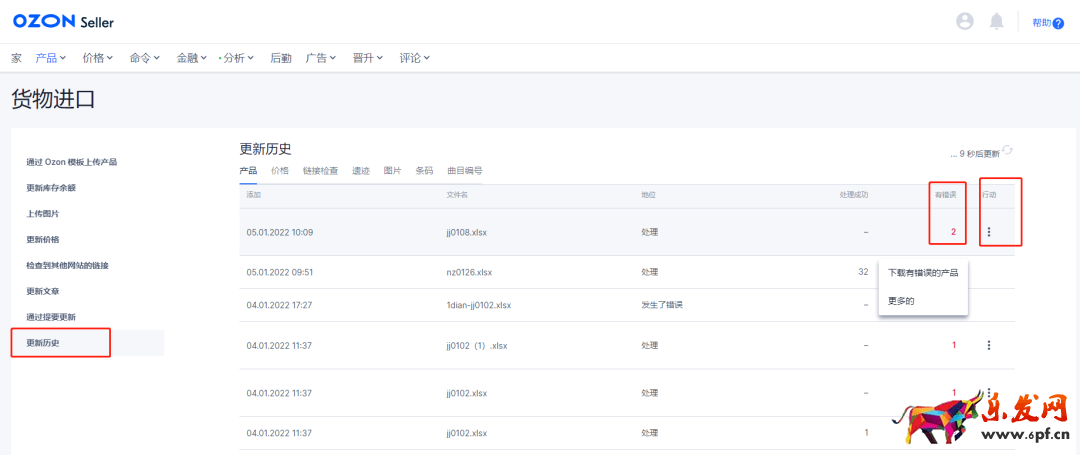The width and height of the screenshot is (1080, 455).
Task: Open three-dot menu for jj0102 (1) .xlsx
Action: pyautogui.click(x=989, y=345)
